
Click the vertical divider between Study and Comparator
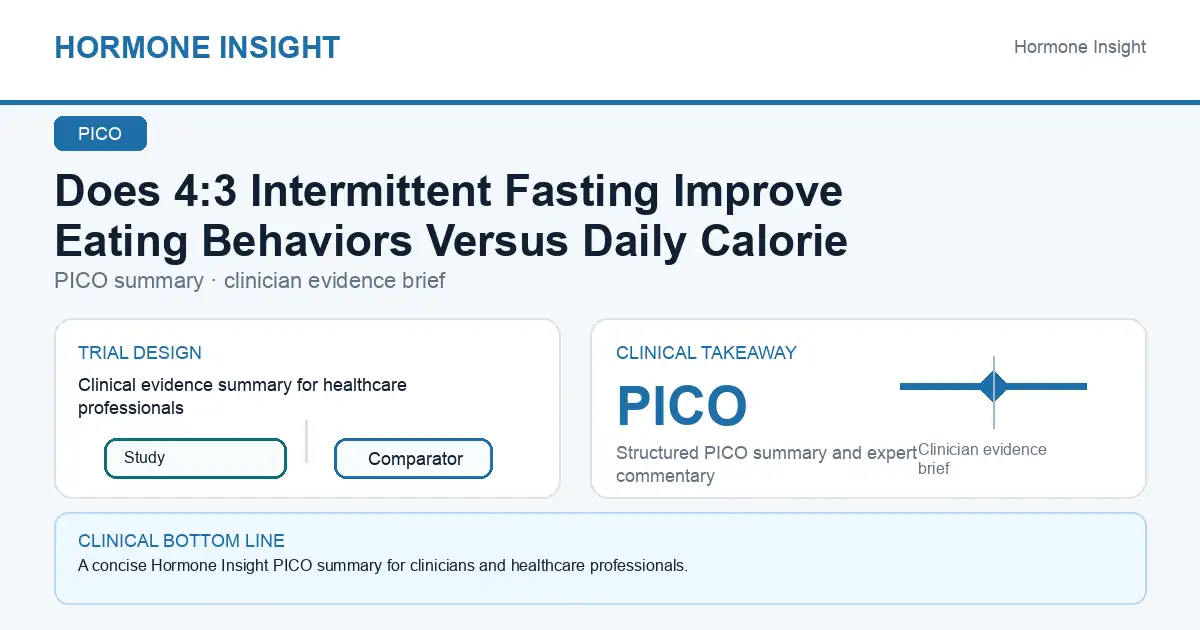point(306,441)
